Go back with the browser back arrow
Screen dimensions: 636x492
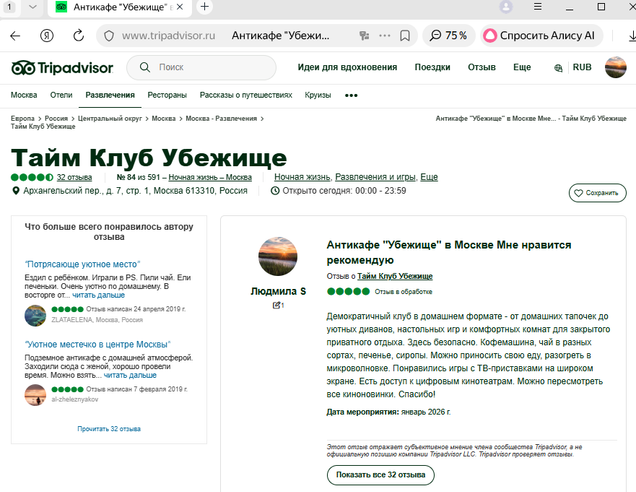15,36
